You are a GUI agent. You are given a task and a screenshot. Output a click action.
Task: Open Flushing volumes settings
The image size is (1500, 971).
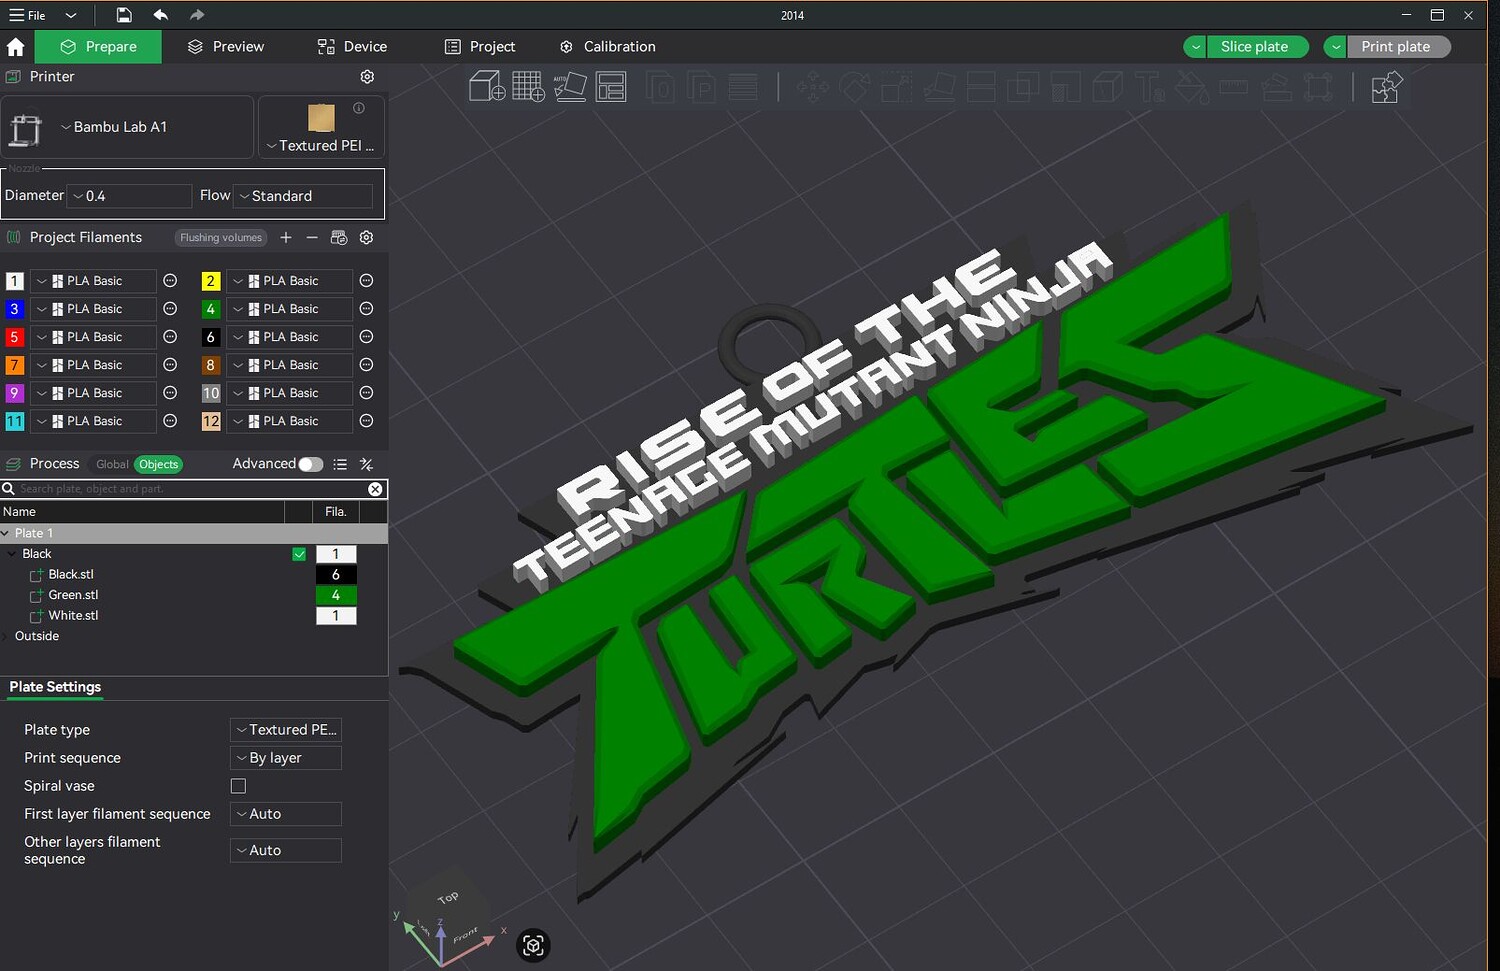[x=221, y=237]
